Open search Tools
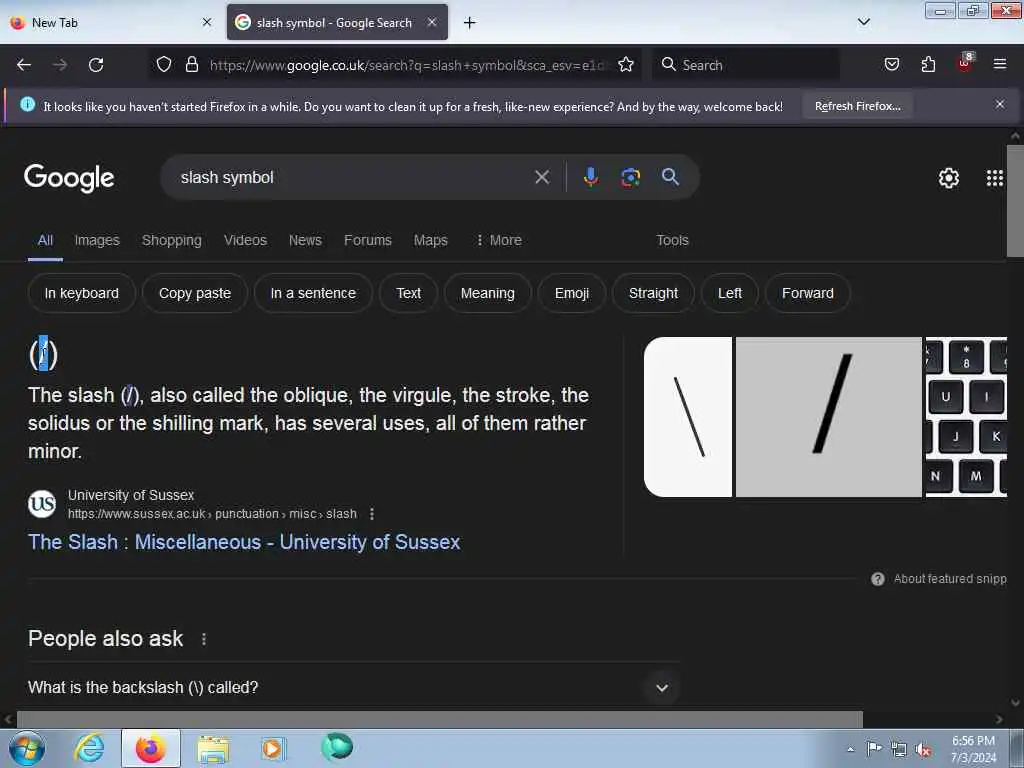This screenshot has width=1024, height=768. 672,240
